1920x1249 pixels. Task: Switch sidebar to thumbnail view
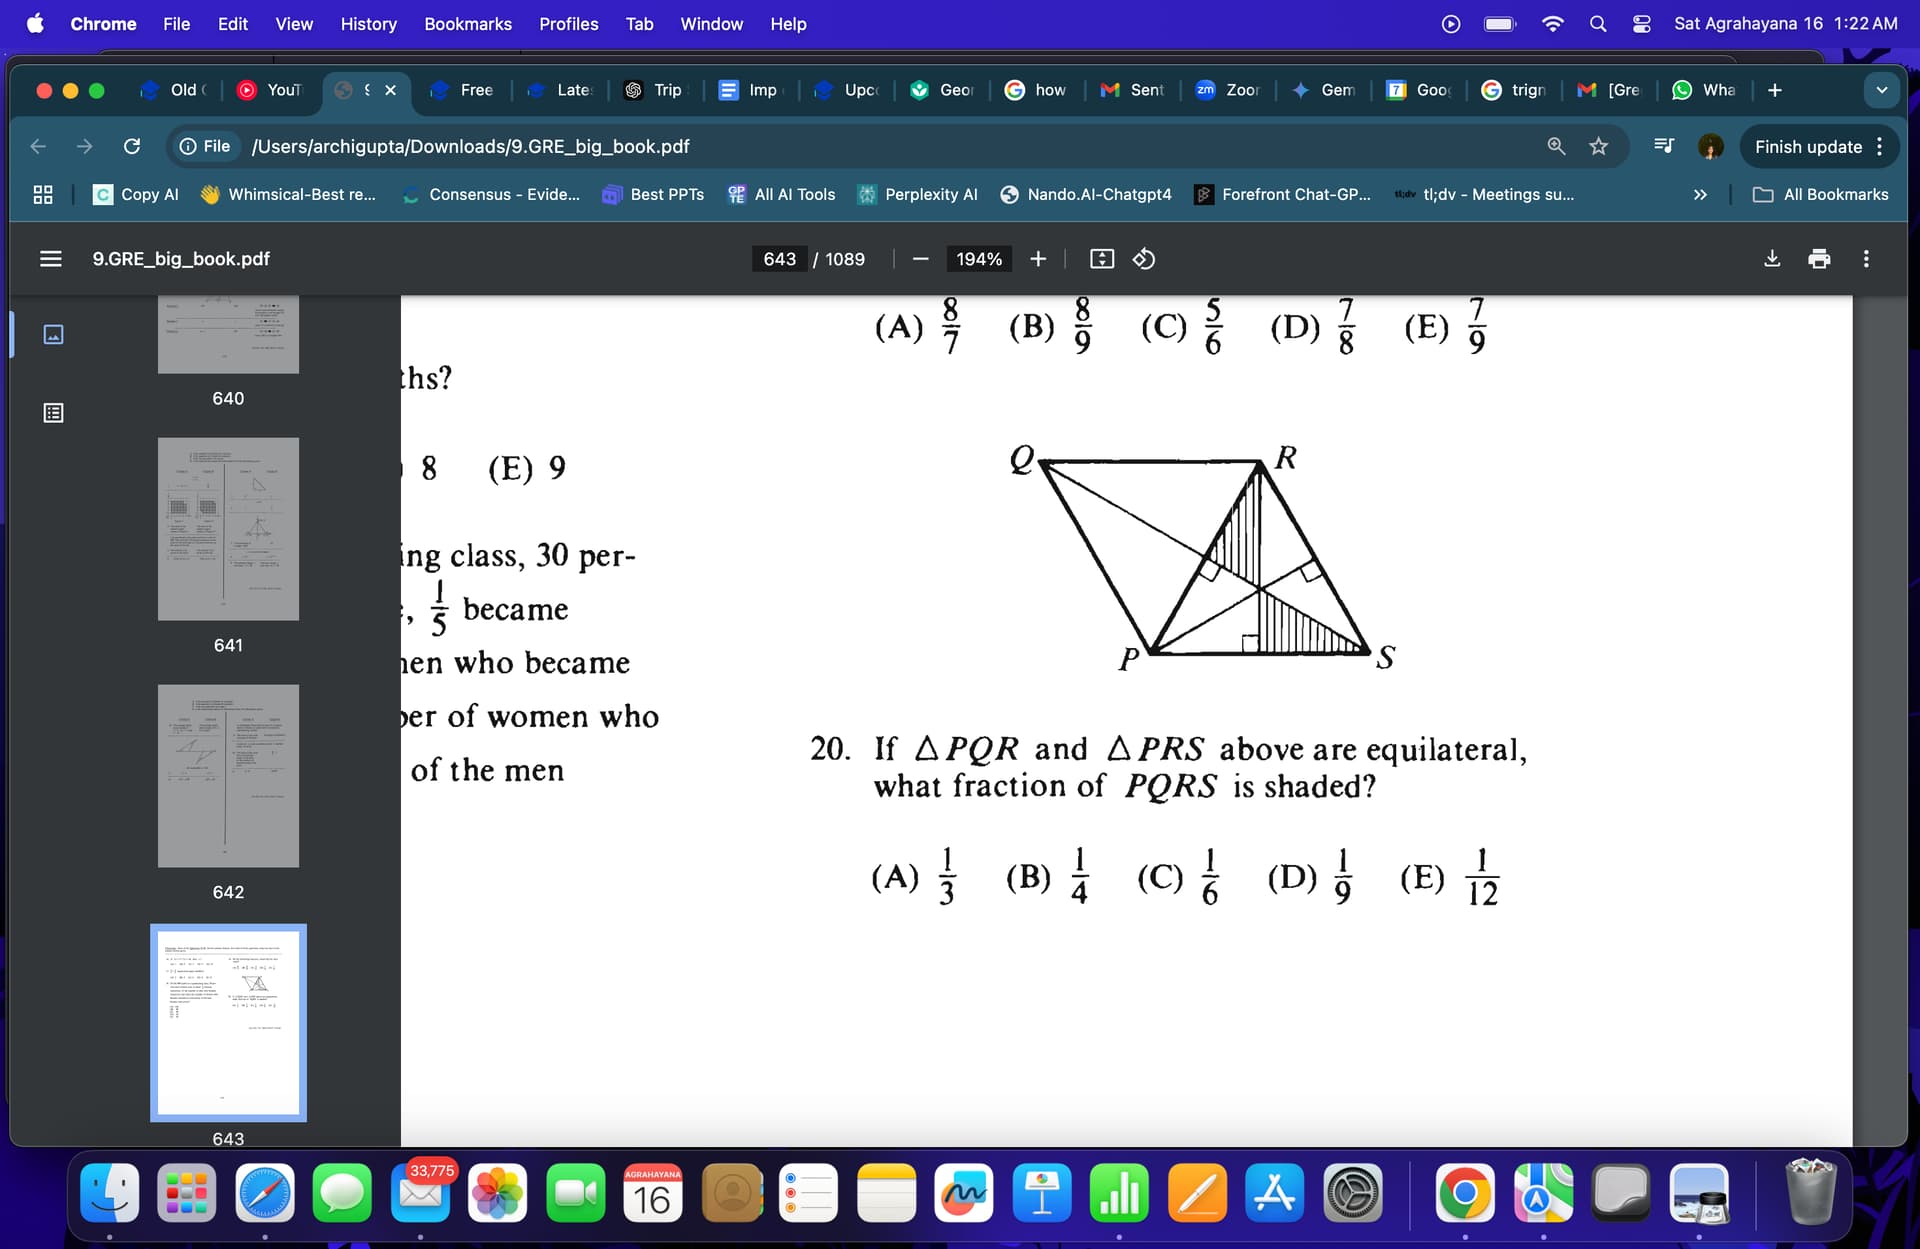coord(54,334)
